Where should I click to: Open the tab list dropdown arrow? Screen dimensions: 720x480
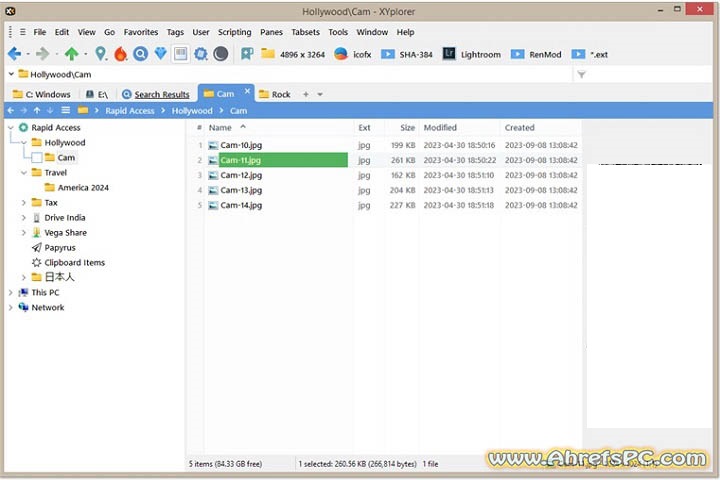pos(320,94)
